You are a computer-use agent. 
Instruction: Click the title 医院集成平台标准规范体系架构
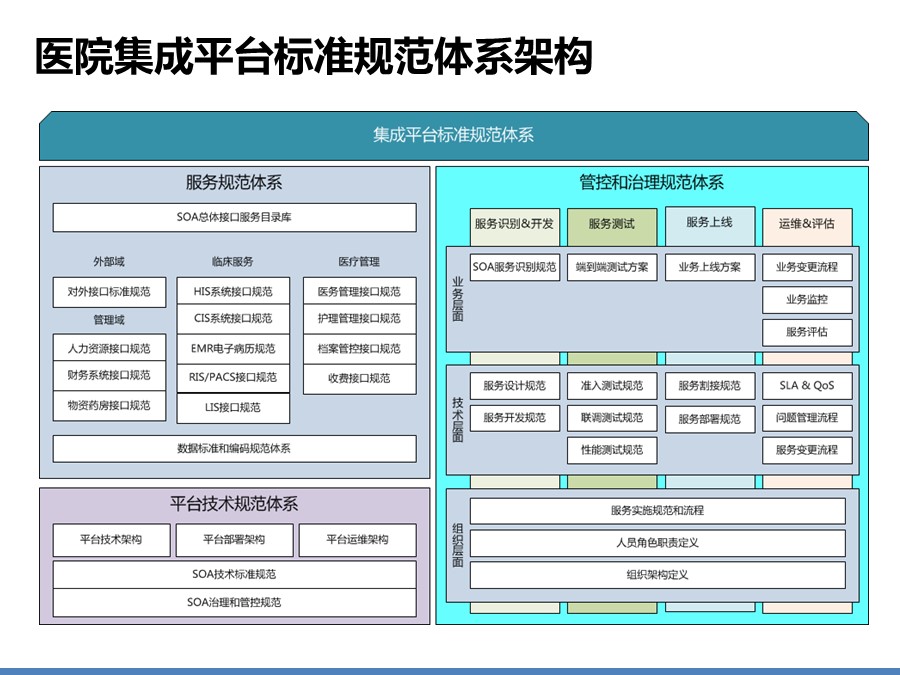(x=313, y=56)
